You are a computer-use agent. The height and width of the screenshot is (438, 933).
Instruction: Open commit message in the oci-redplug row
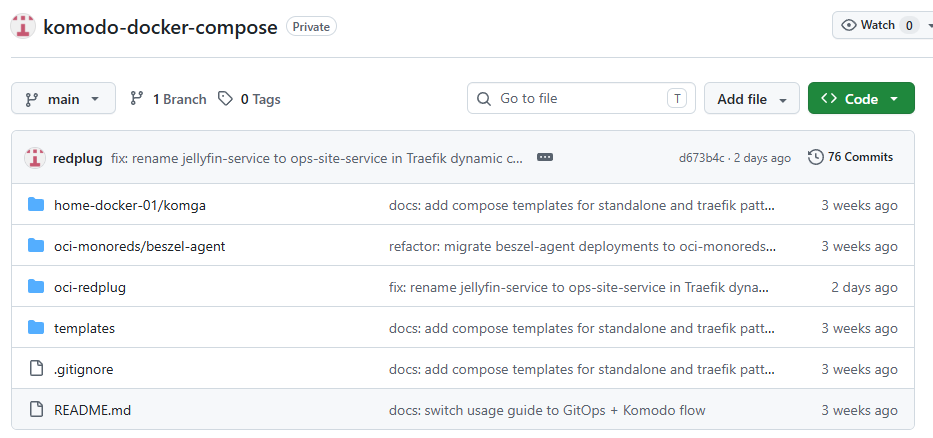tap(579, 287)
